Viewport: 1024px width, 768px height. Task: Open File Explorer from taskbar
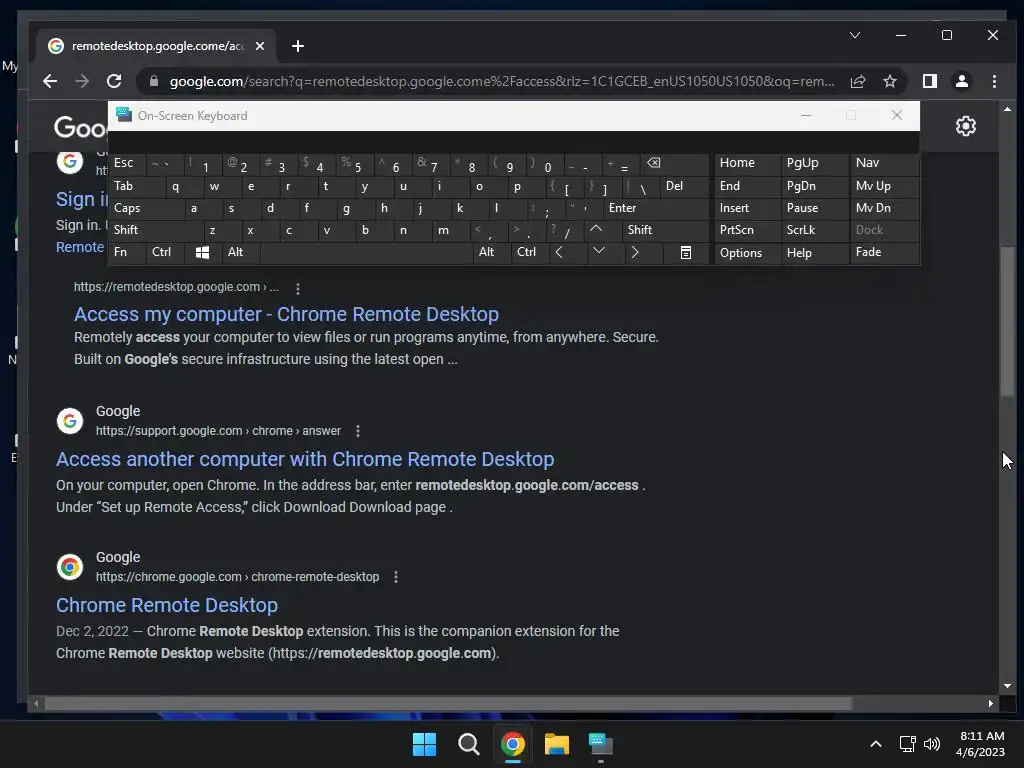pos(557,744)
